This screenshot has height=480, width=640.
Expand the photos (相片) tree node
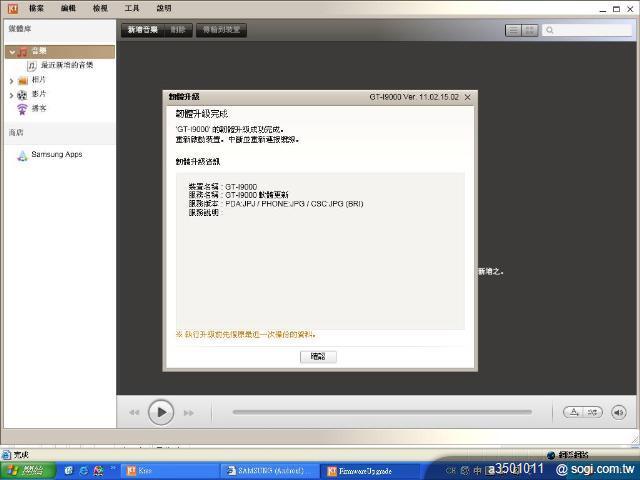click(x=12, y=80)
